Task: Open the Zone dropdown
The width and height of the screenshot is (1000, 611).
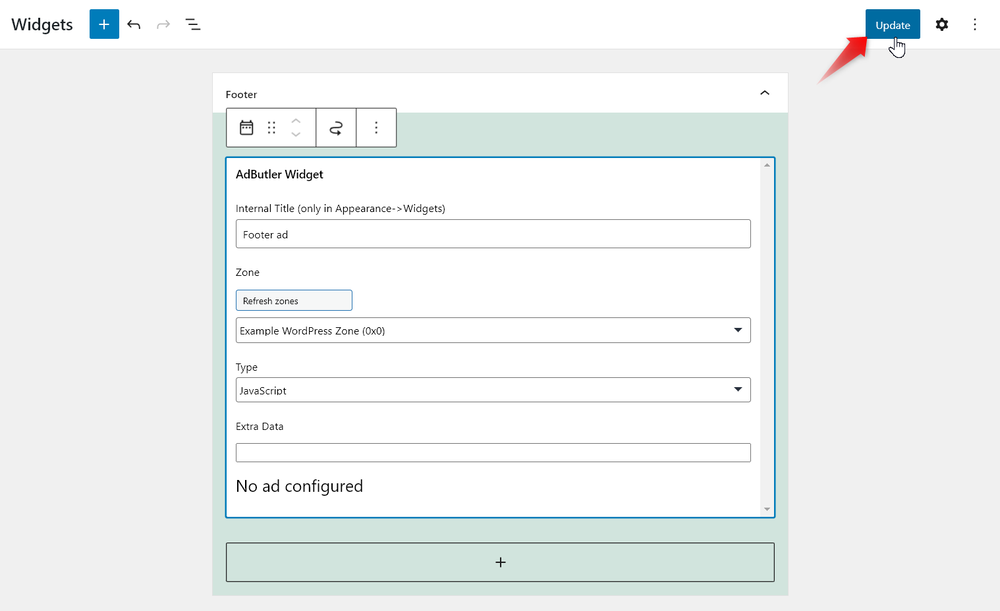Action: click(x=493, y=330)
